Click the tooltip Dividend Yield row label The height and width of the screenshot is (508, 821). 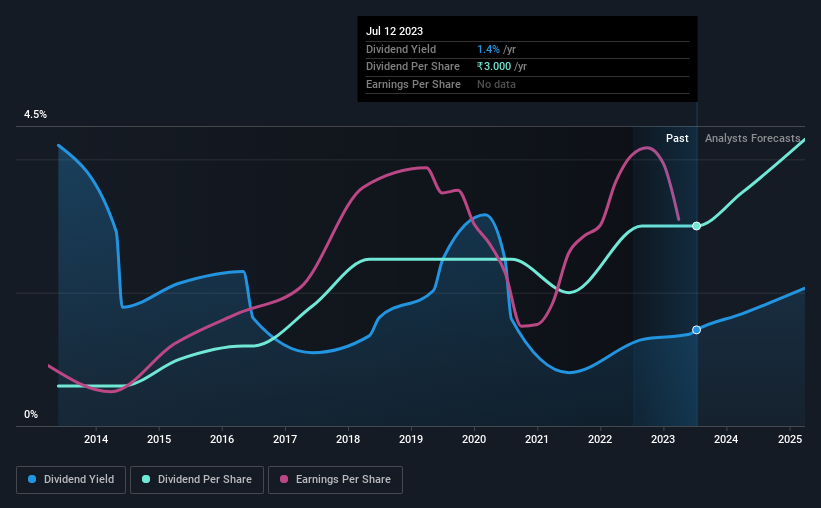(401, 49)
